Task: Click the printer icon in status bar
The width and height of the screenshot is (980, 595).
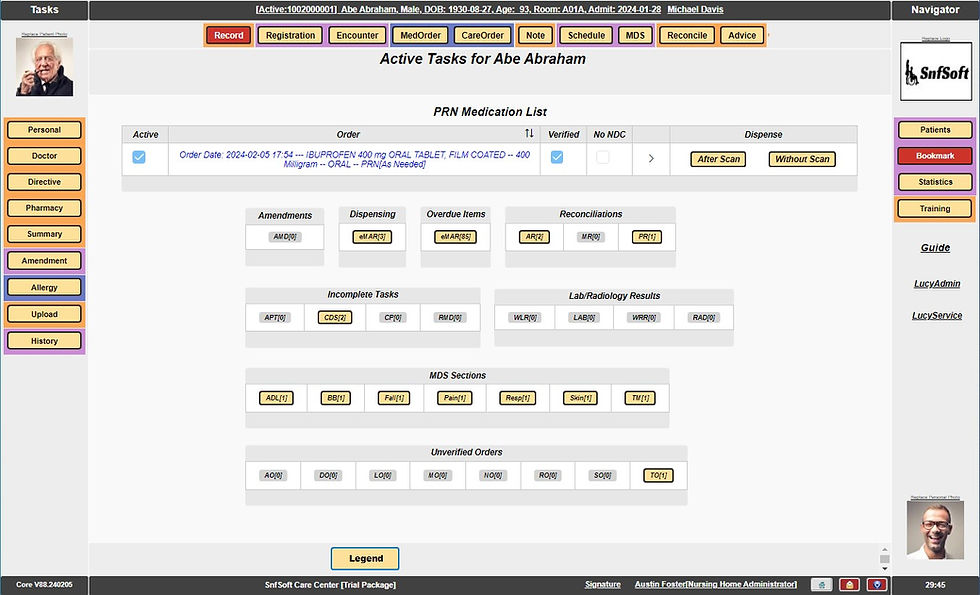Action: click(x=821, y=585)
